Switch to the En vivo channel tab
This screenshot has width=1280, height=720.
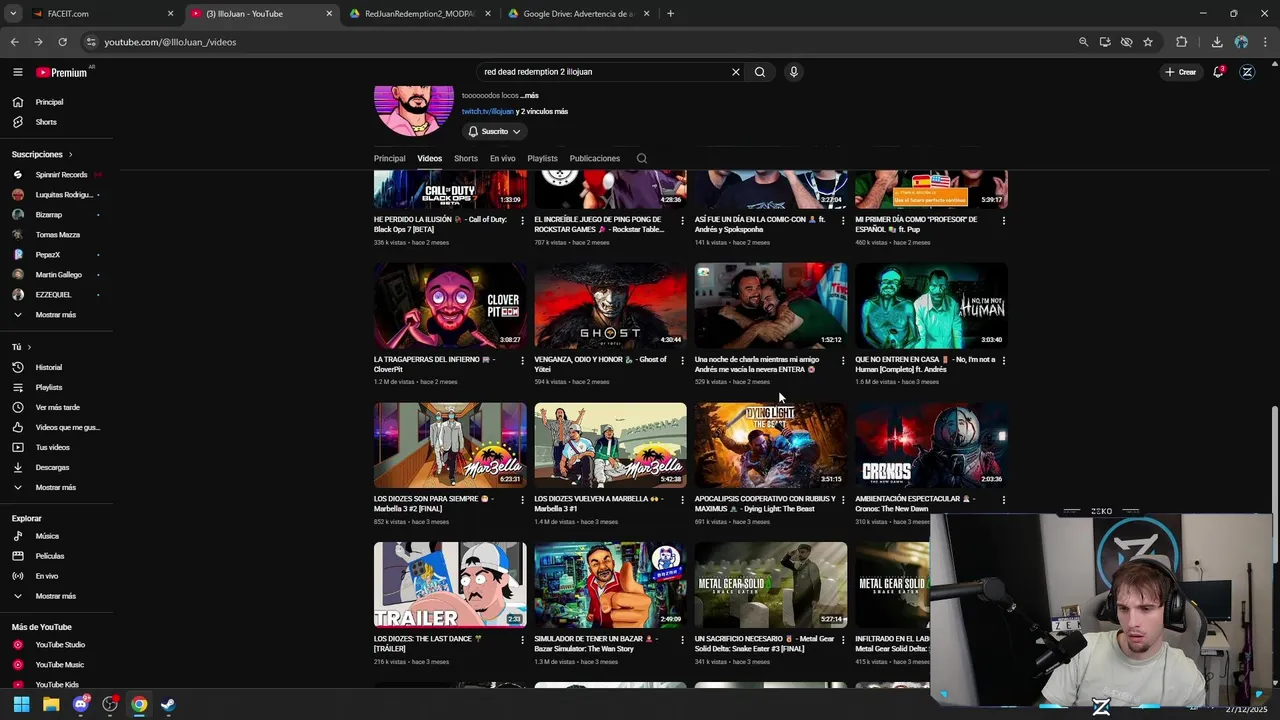502,158
